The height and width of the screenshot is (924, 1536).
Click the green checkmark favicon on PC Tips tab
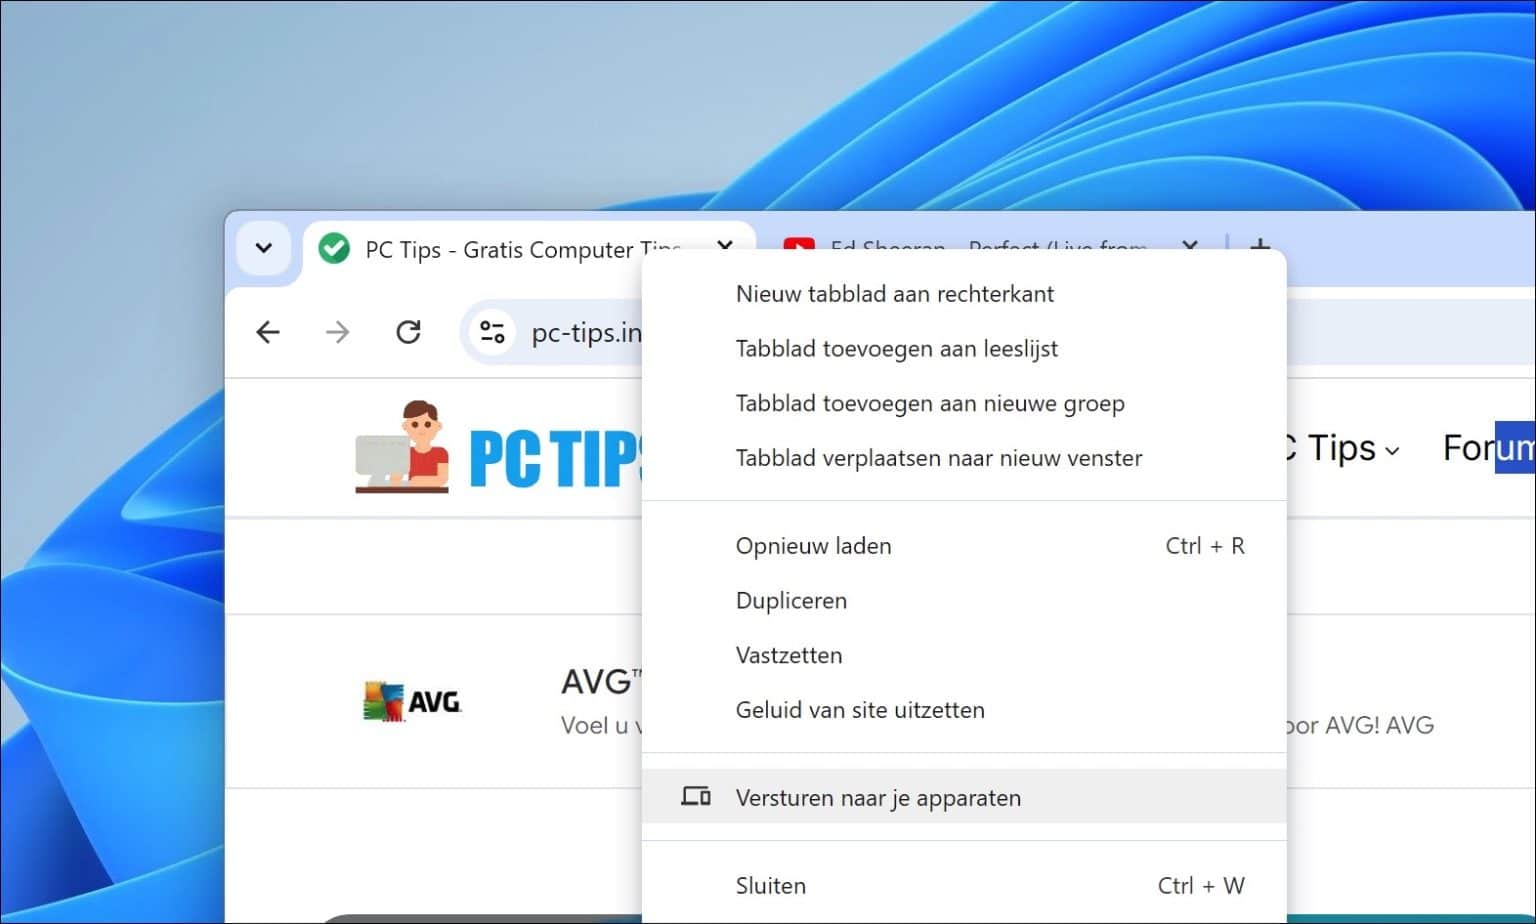point(333,249)
